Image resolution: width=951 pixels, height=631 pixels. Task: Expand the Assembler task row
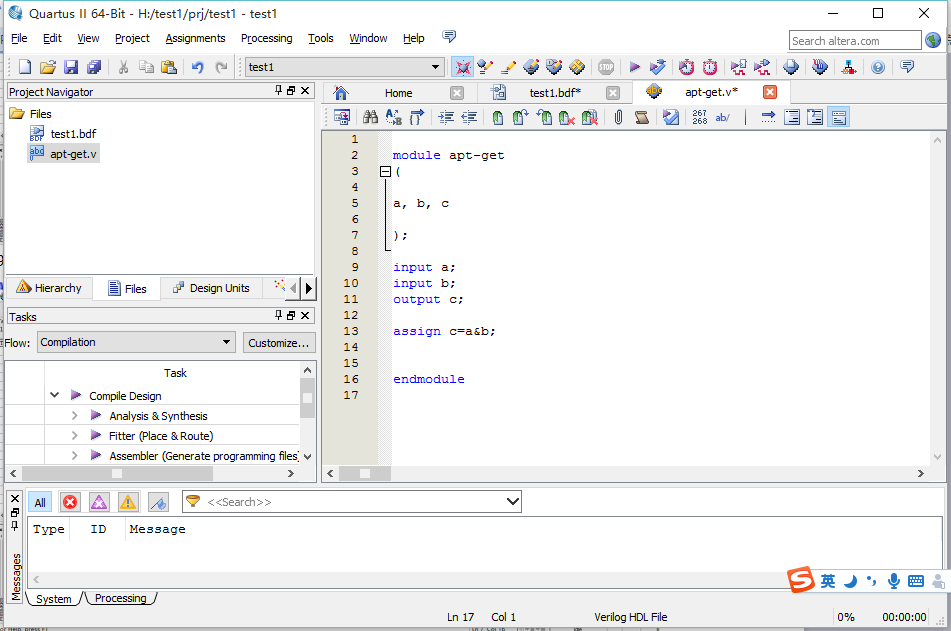coord(75,455)
